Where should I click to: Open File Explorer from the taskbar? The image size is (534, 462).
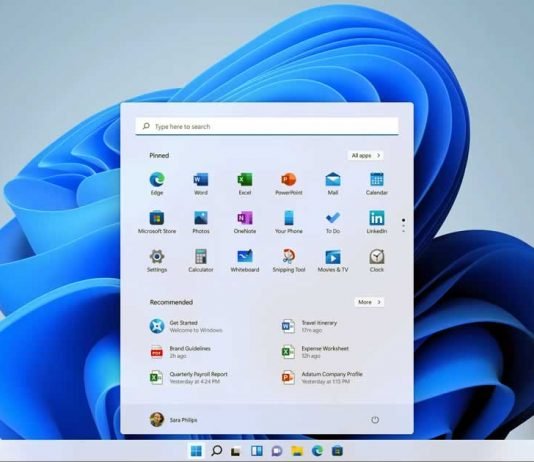click(x=297, y=451)
